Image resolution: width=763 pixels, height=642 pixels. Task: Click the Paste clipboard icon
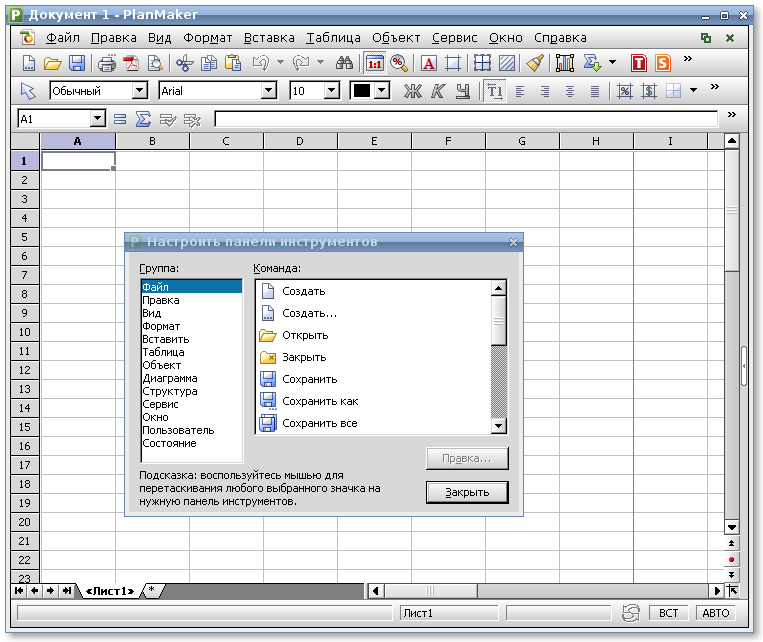coord(233,63)
